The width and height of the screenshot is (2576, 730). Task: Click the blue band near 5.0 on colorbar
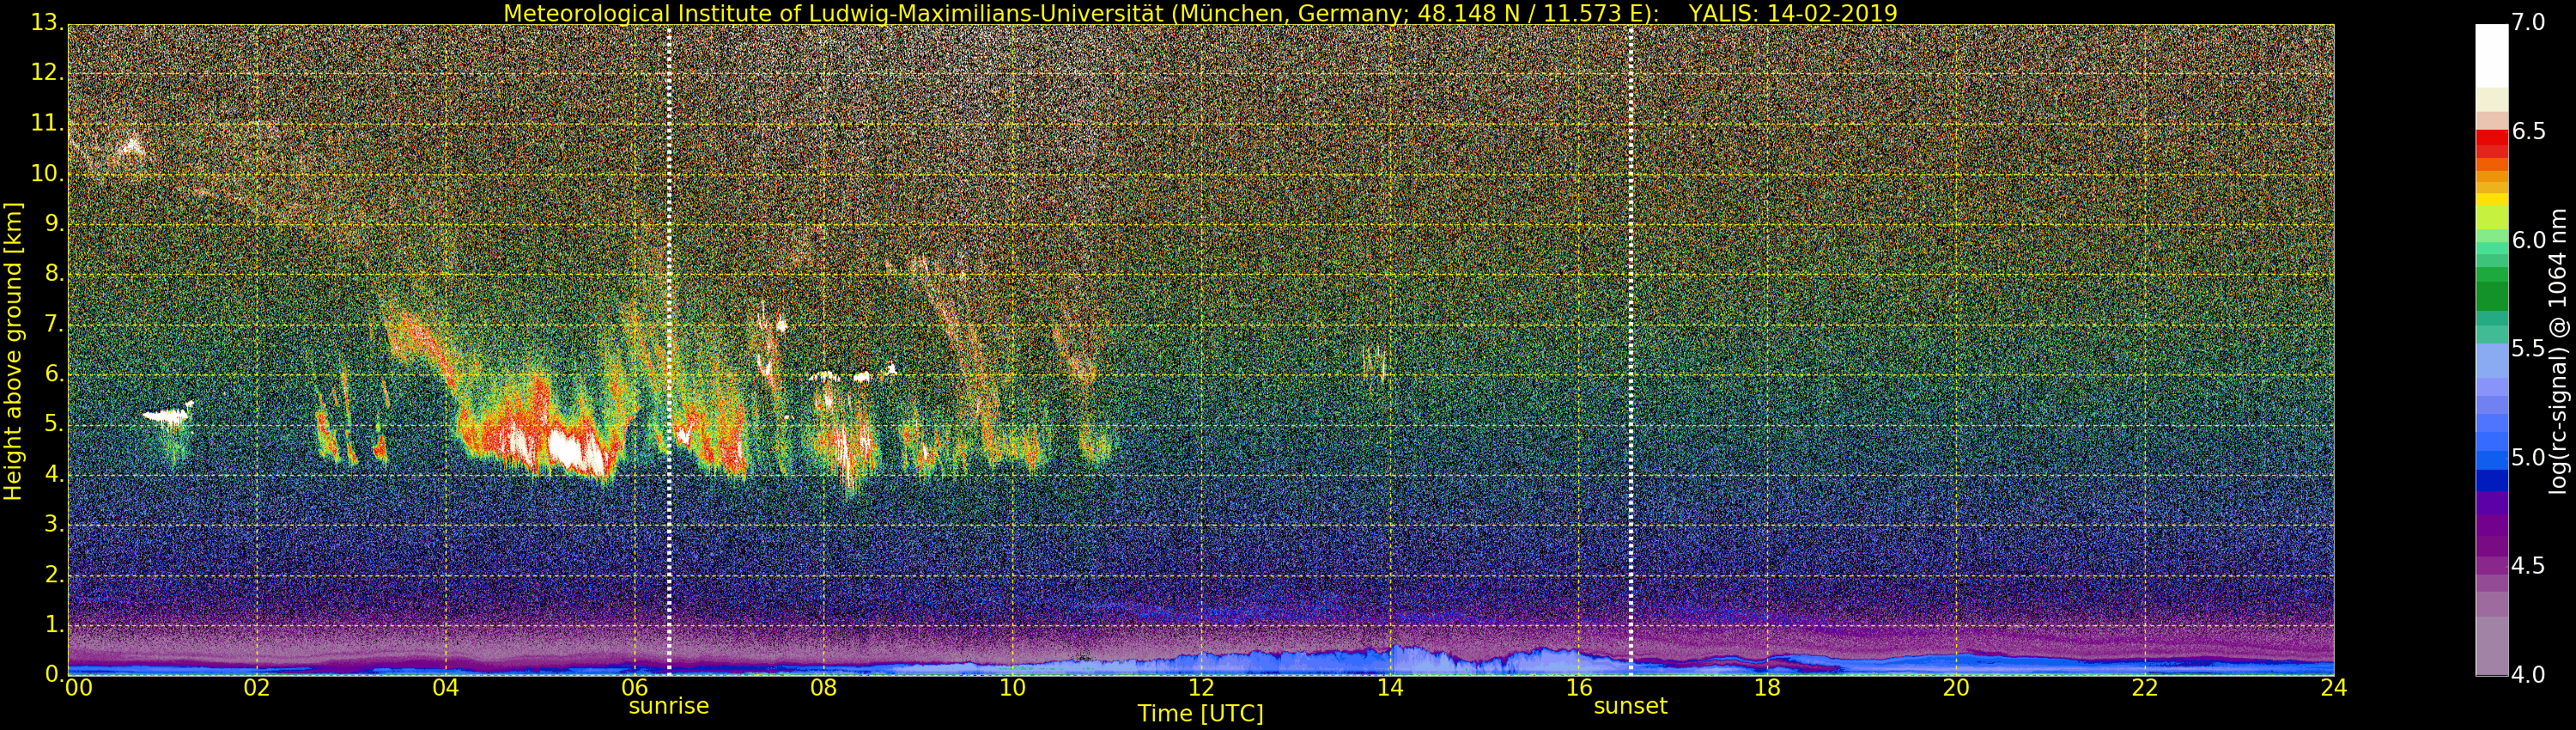[x=2491, y=460]
